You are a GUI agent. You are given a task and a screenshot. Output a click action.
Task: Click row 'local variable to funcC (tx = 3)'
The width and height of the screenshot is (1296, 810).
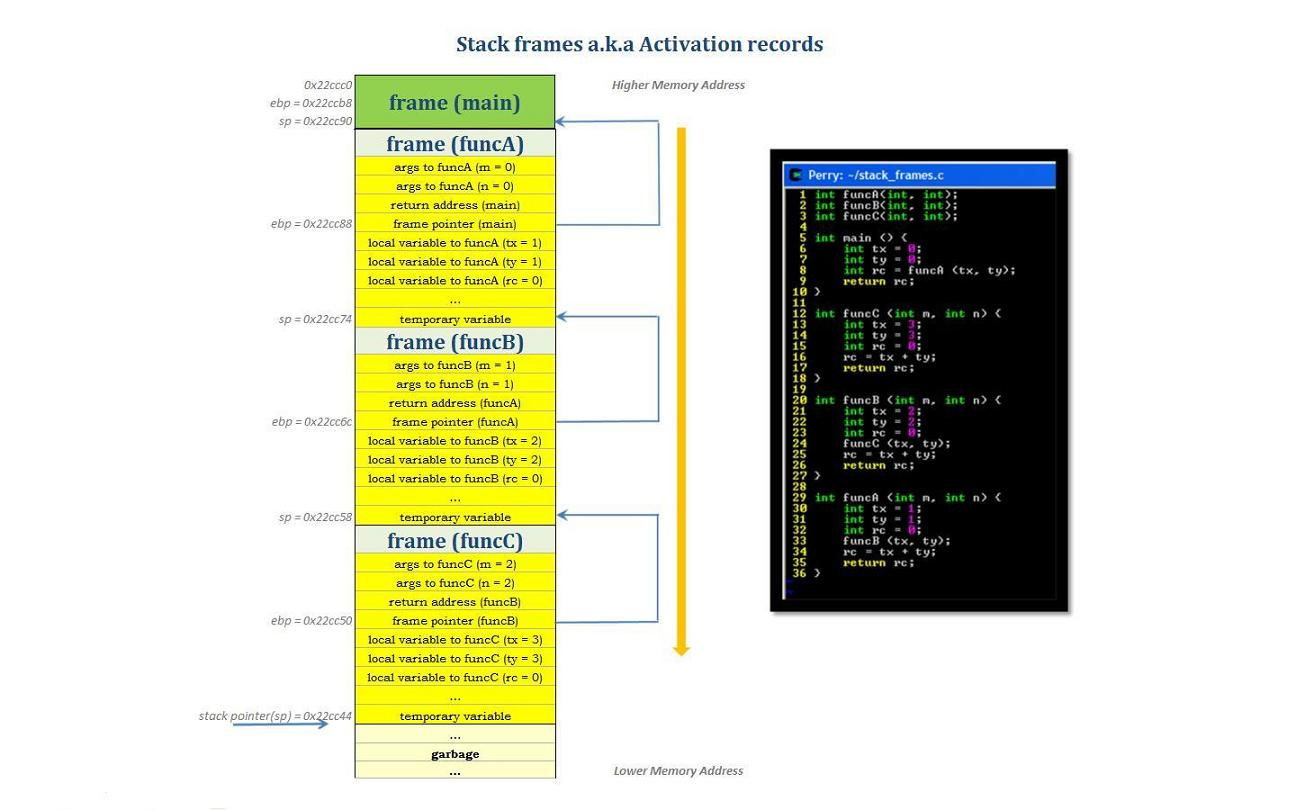[x=455, y=640]
